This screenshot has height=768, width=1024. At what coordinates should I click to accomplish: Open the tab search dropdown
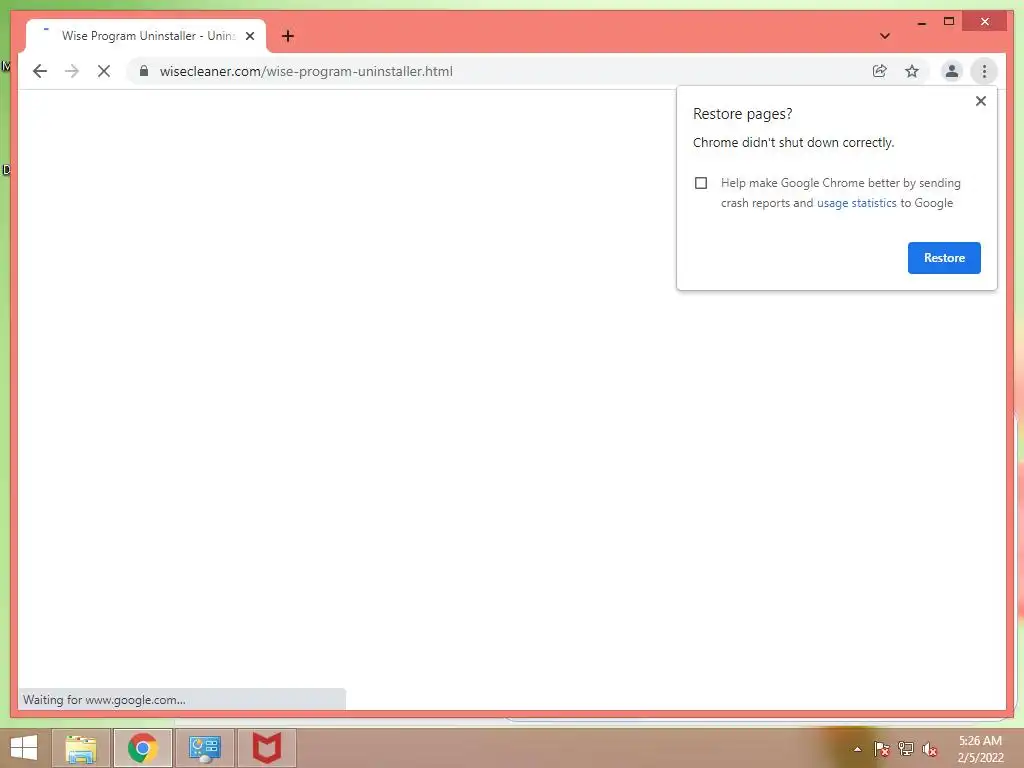[885, 36]
